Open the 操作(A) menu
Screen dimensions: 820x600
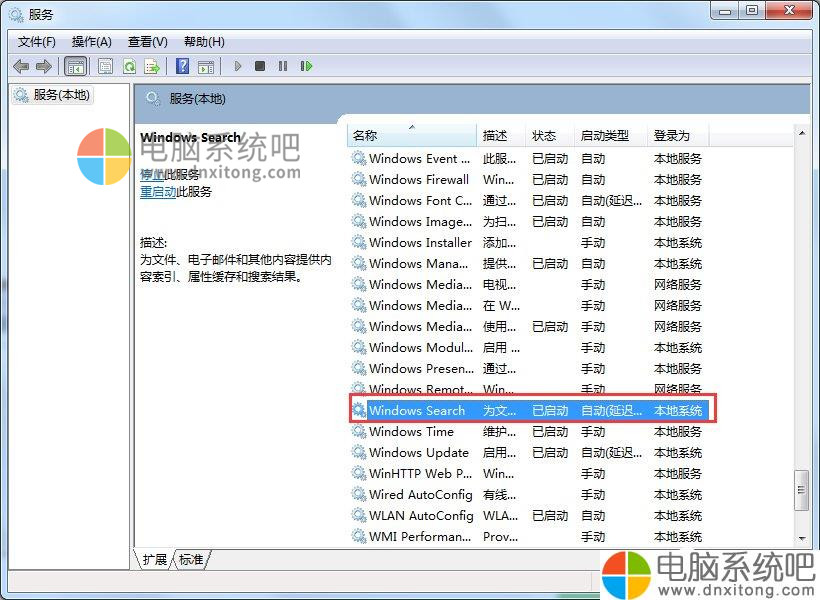92,42
